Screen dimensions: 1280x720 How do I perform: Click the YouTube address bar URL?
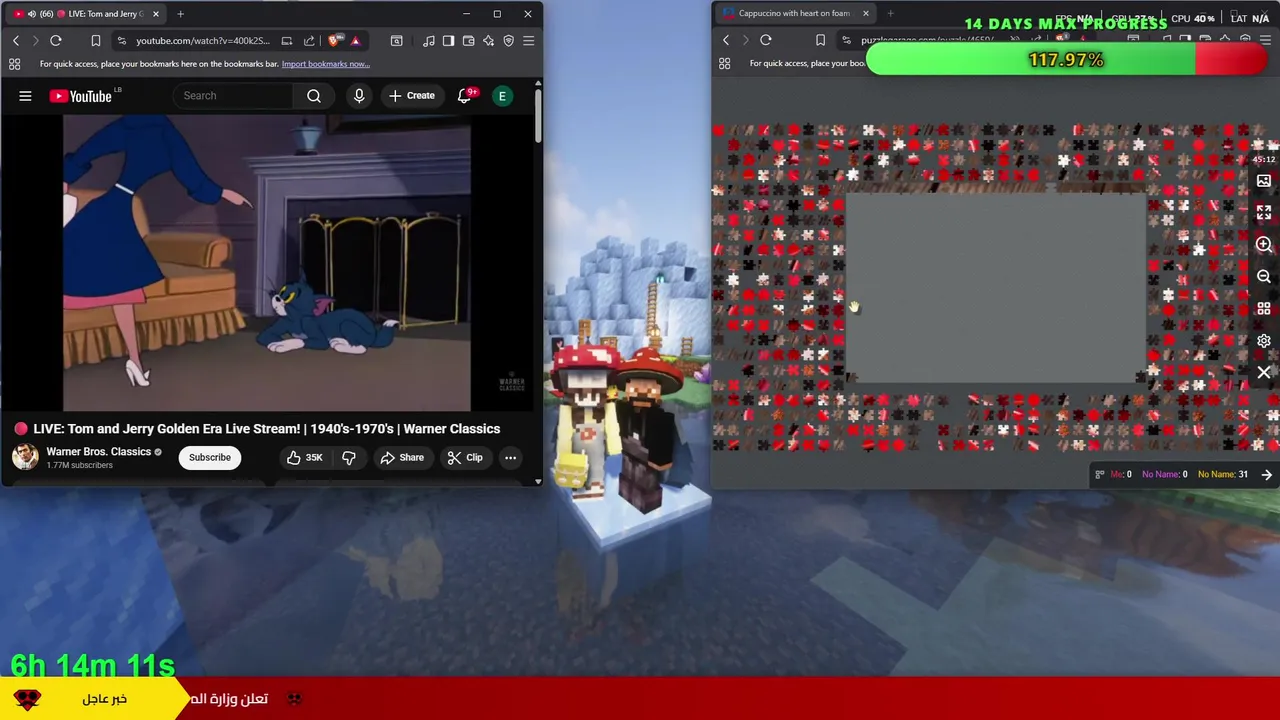[203, 41]
